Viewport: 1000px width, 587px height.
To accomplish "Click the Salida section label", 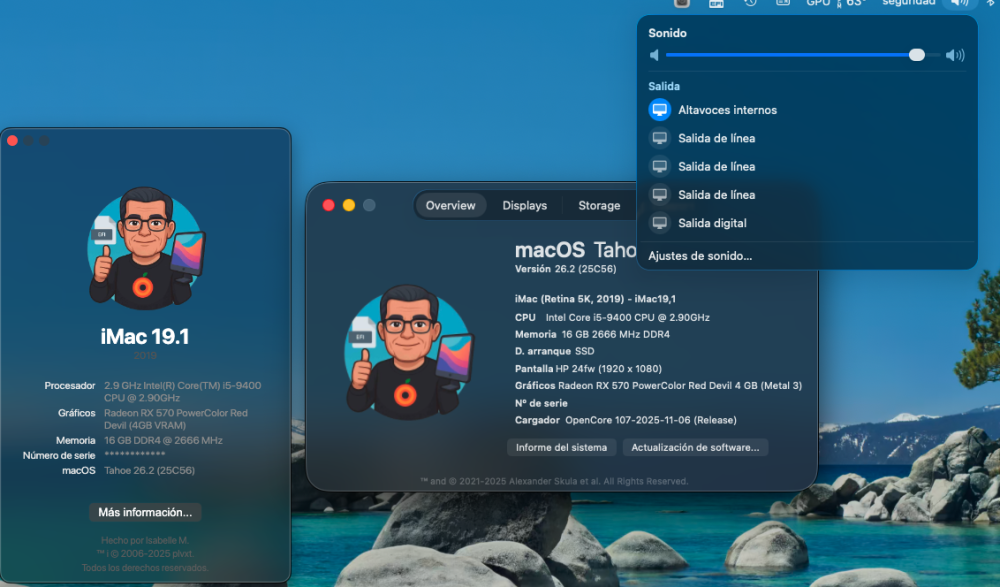I will pos(664,86).
